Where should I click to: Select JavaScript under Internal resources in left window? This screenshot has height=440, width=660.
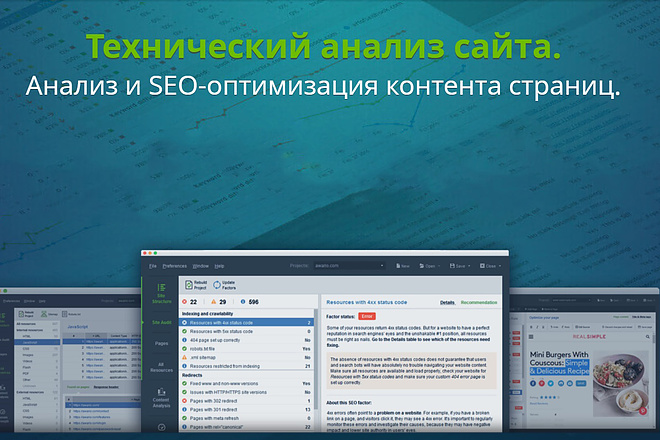pos(37,343)
